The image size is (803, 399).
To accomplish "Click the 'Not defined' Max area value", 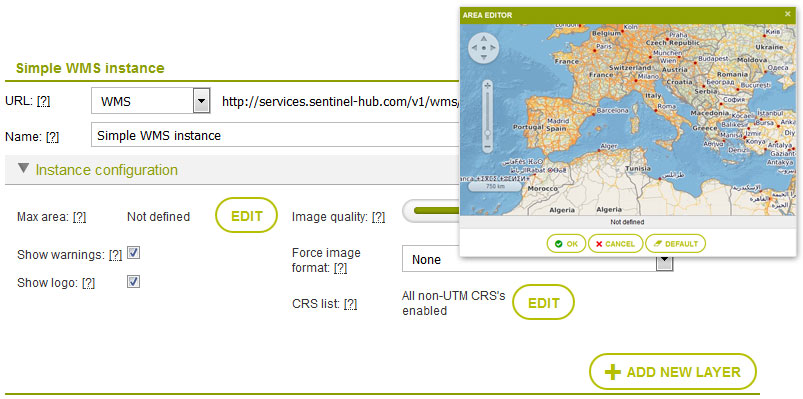I will click(158, 217).
